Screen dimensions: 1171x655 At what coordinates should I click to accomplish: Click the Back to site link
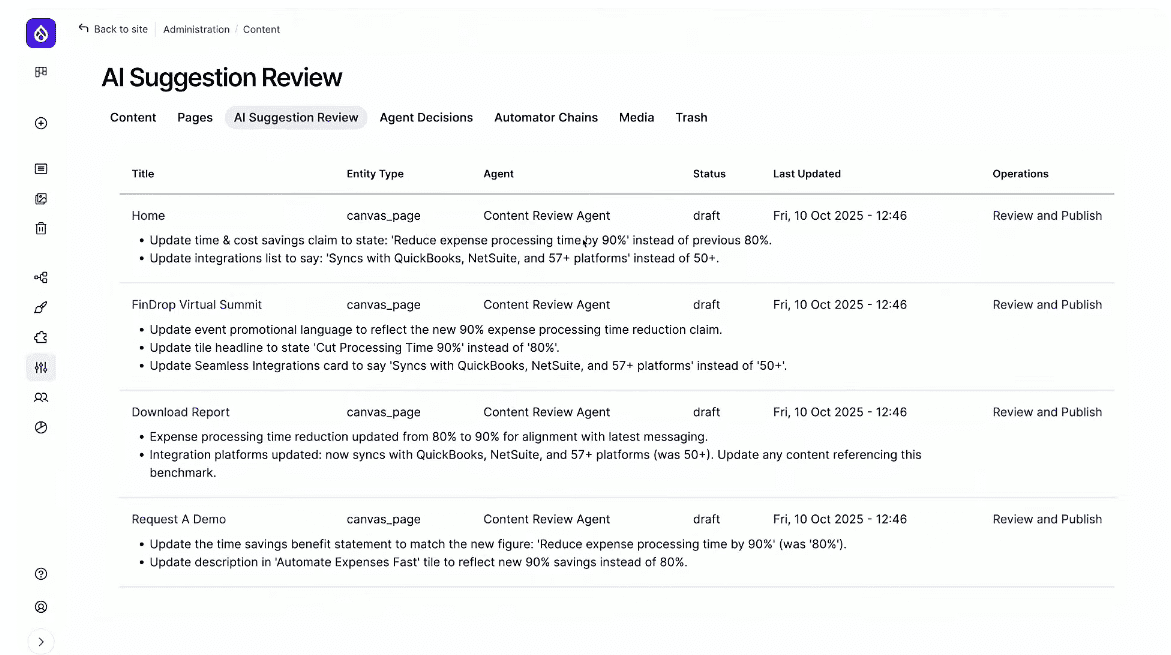pyautogui.click(x=113, y=29)
